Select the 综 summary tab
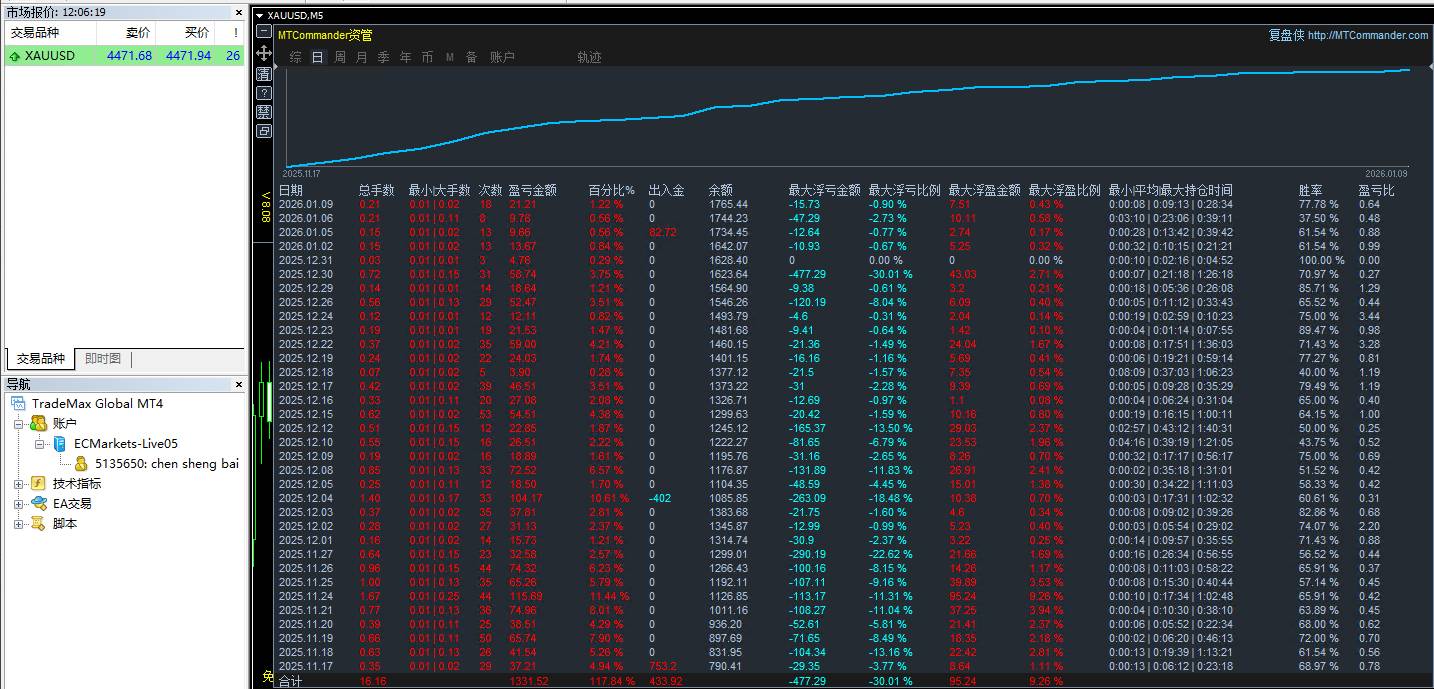This screenshot has height=689, width=1434. click(296, 58)
